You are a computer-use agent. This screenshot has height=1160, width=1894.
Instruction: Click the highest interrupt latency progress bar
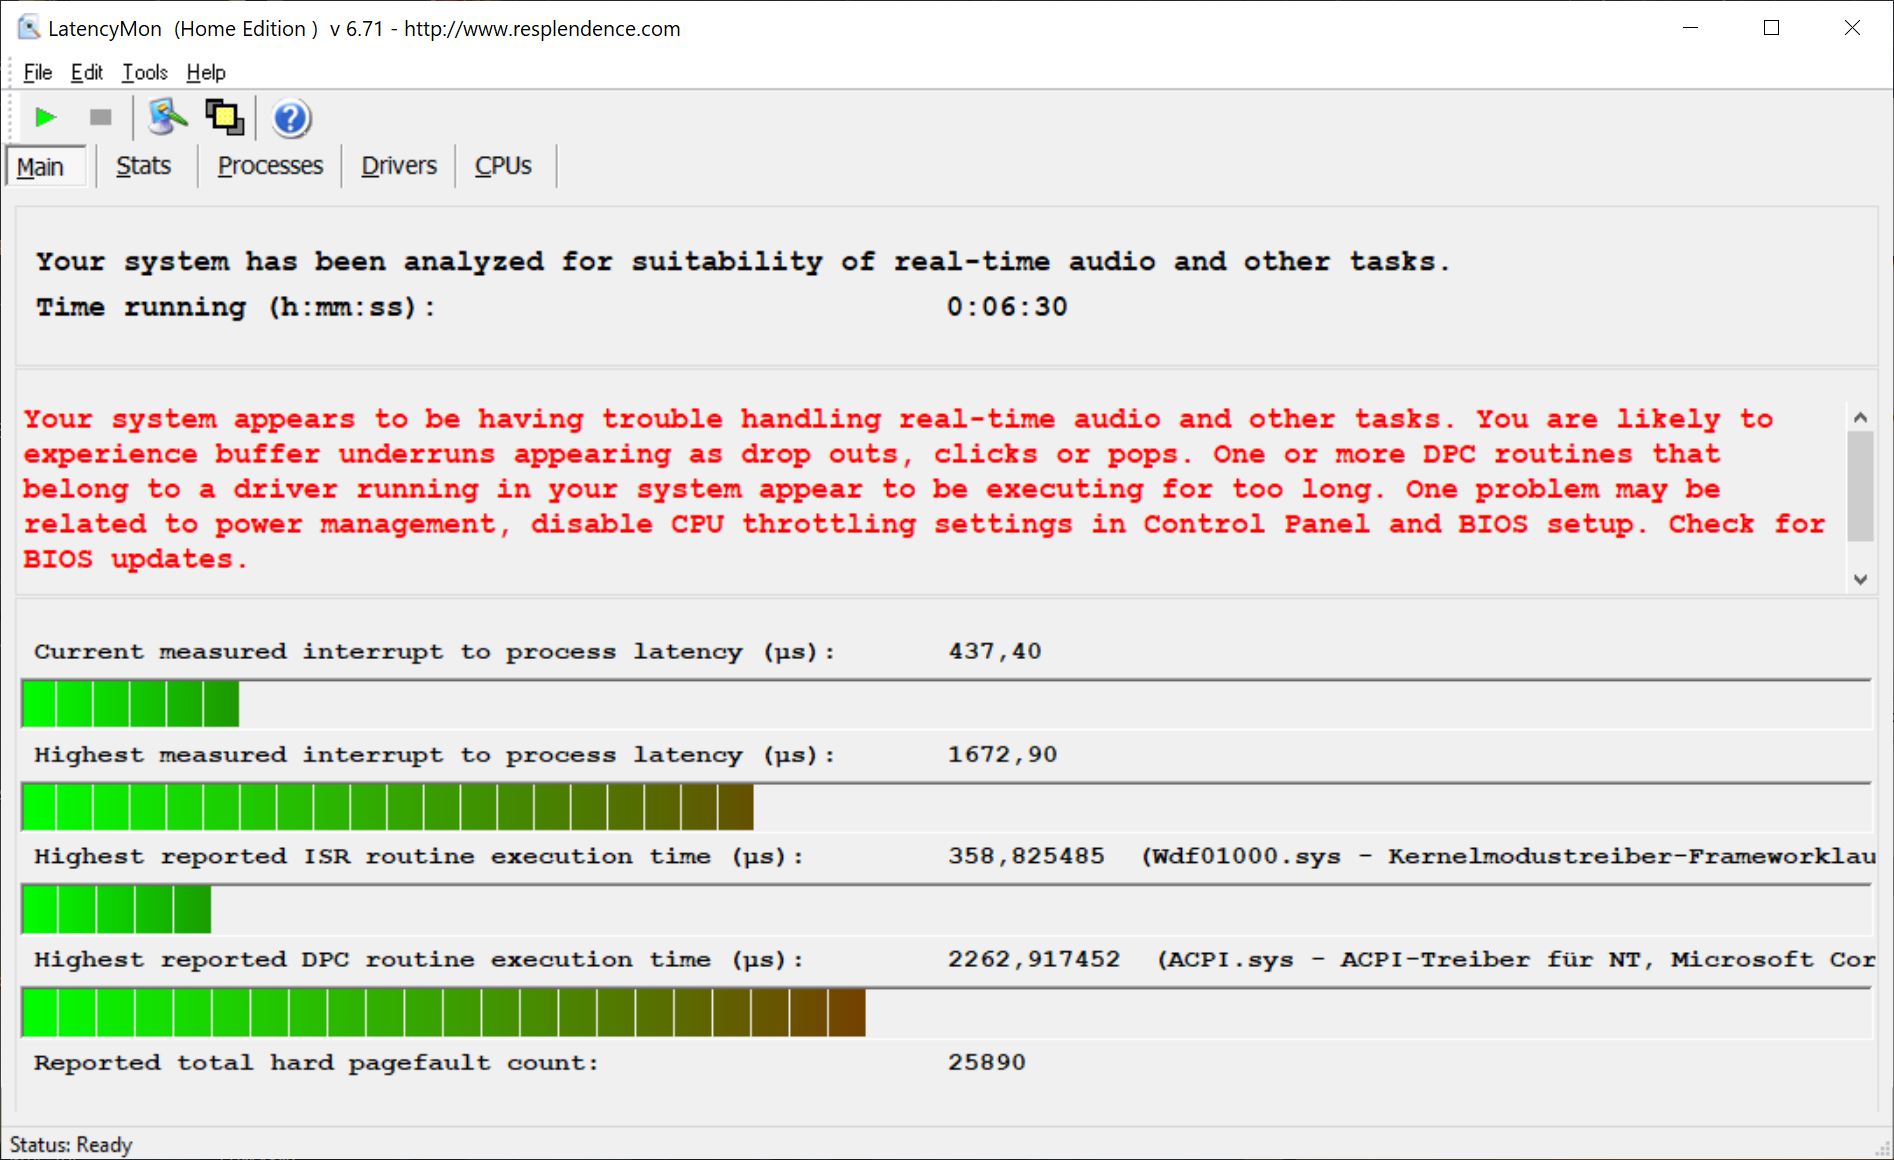click(946, 806)
